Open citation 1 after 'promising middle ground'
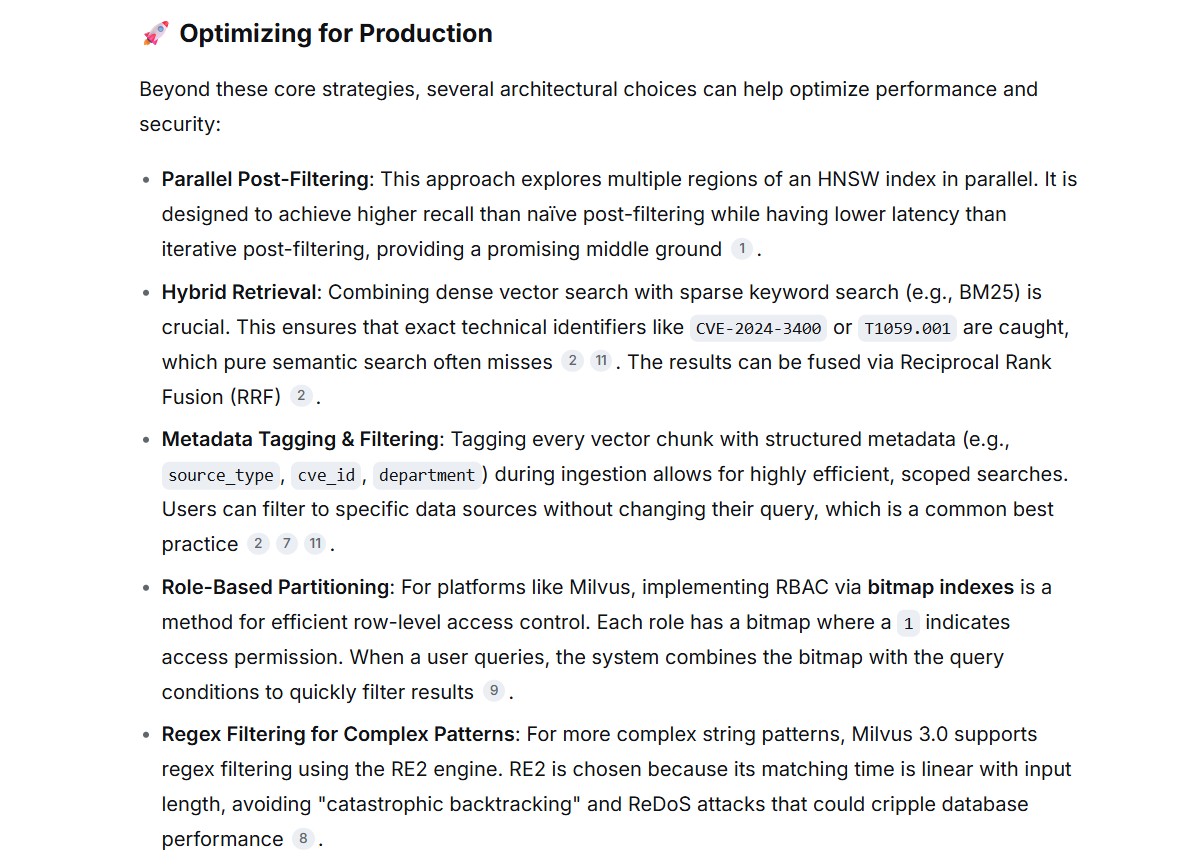 (742, 248)
